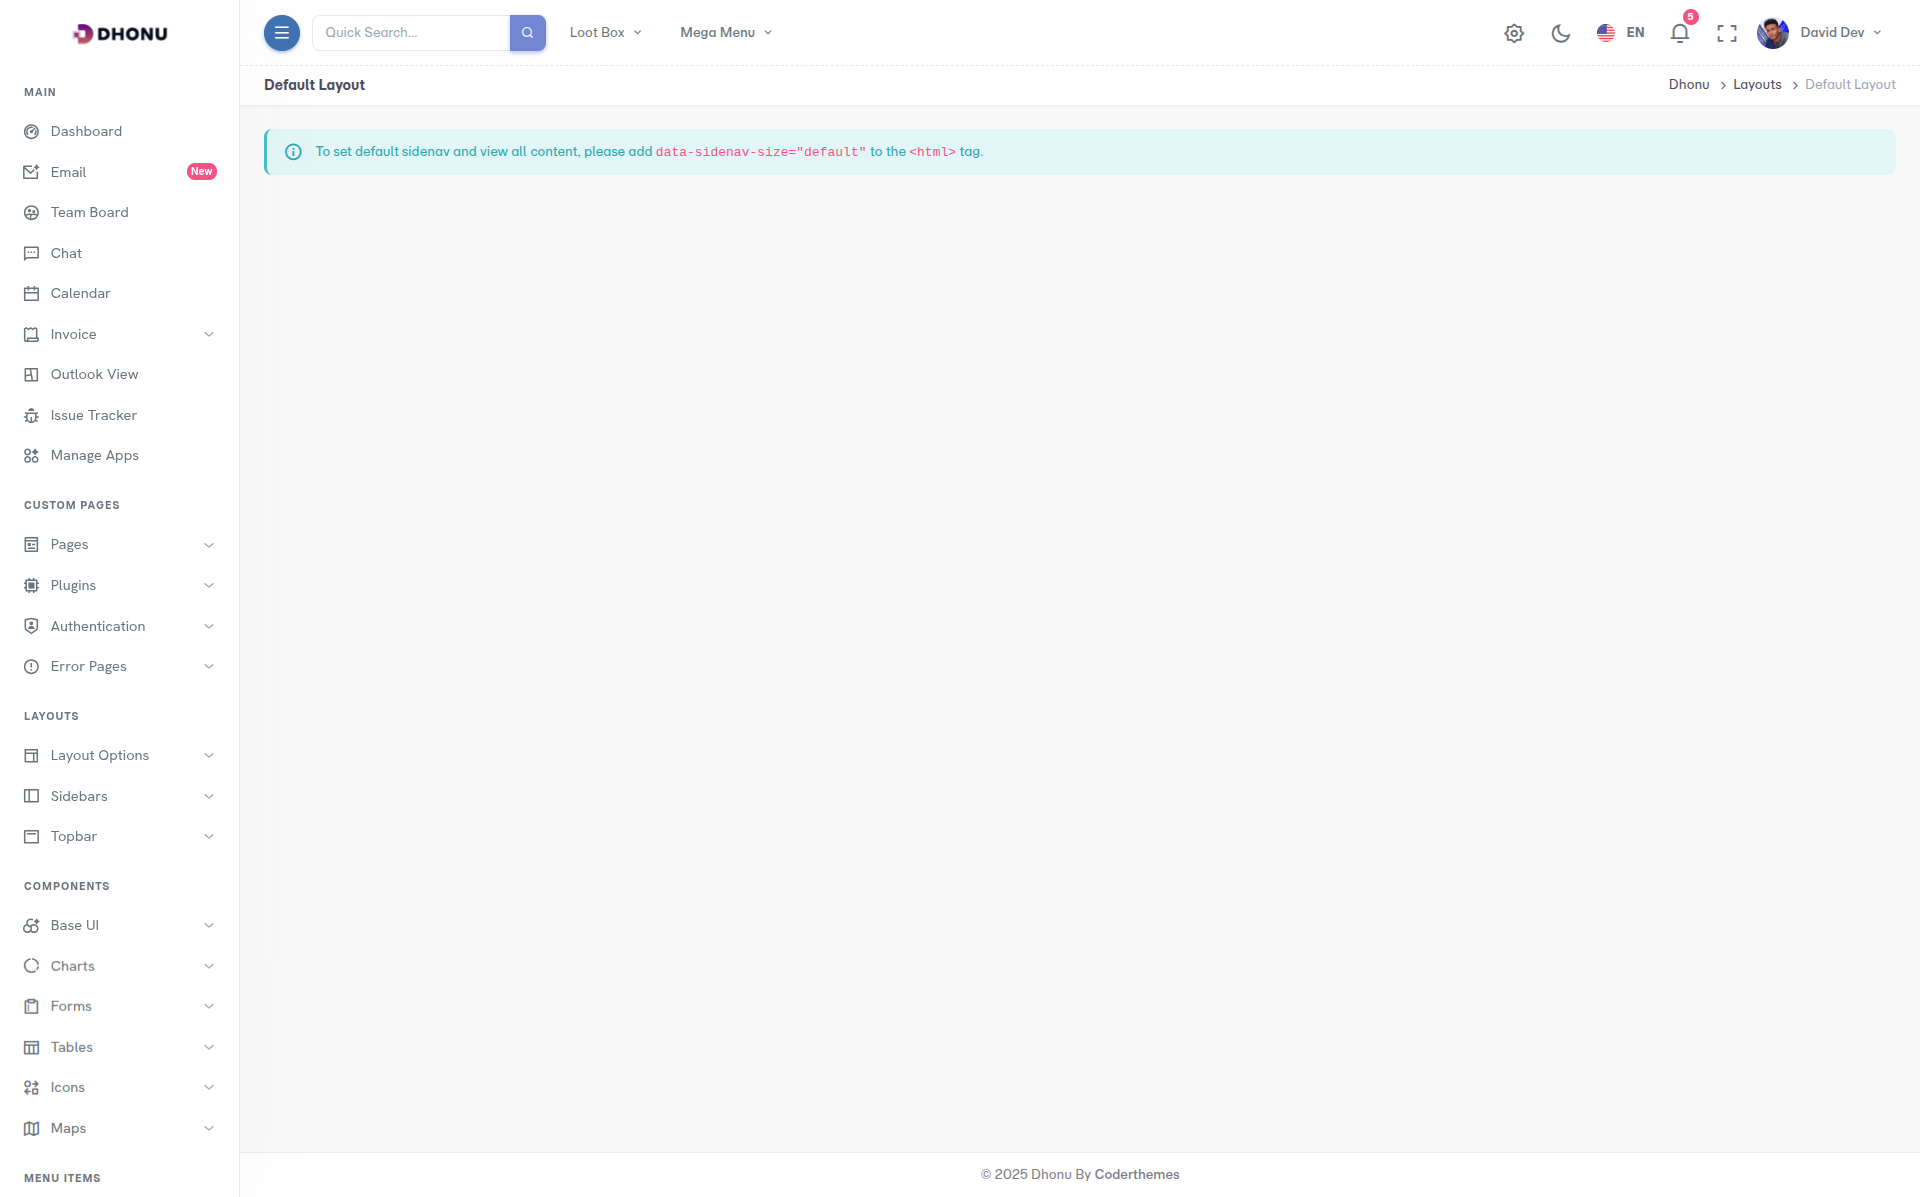The image size is (1920, 1197).
Task: Click the Coderthemes footer link
Action: (1136, 1174)
